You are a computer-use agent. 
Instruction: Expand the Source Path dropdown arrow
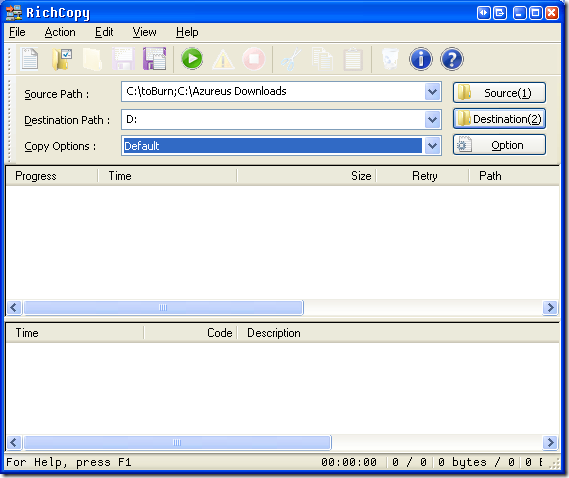click(432, 92)
